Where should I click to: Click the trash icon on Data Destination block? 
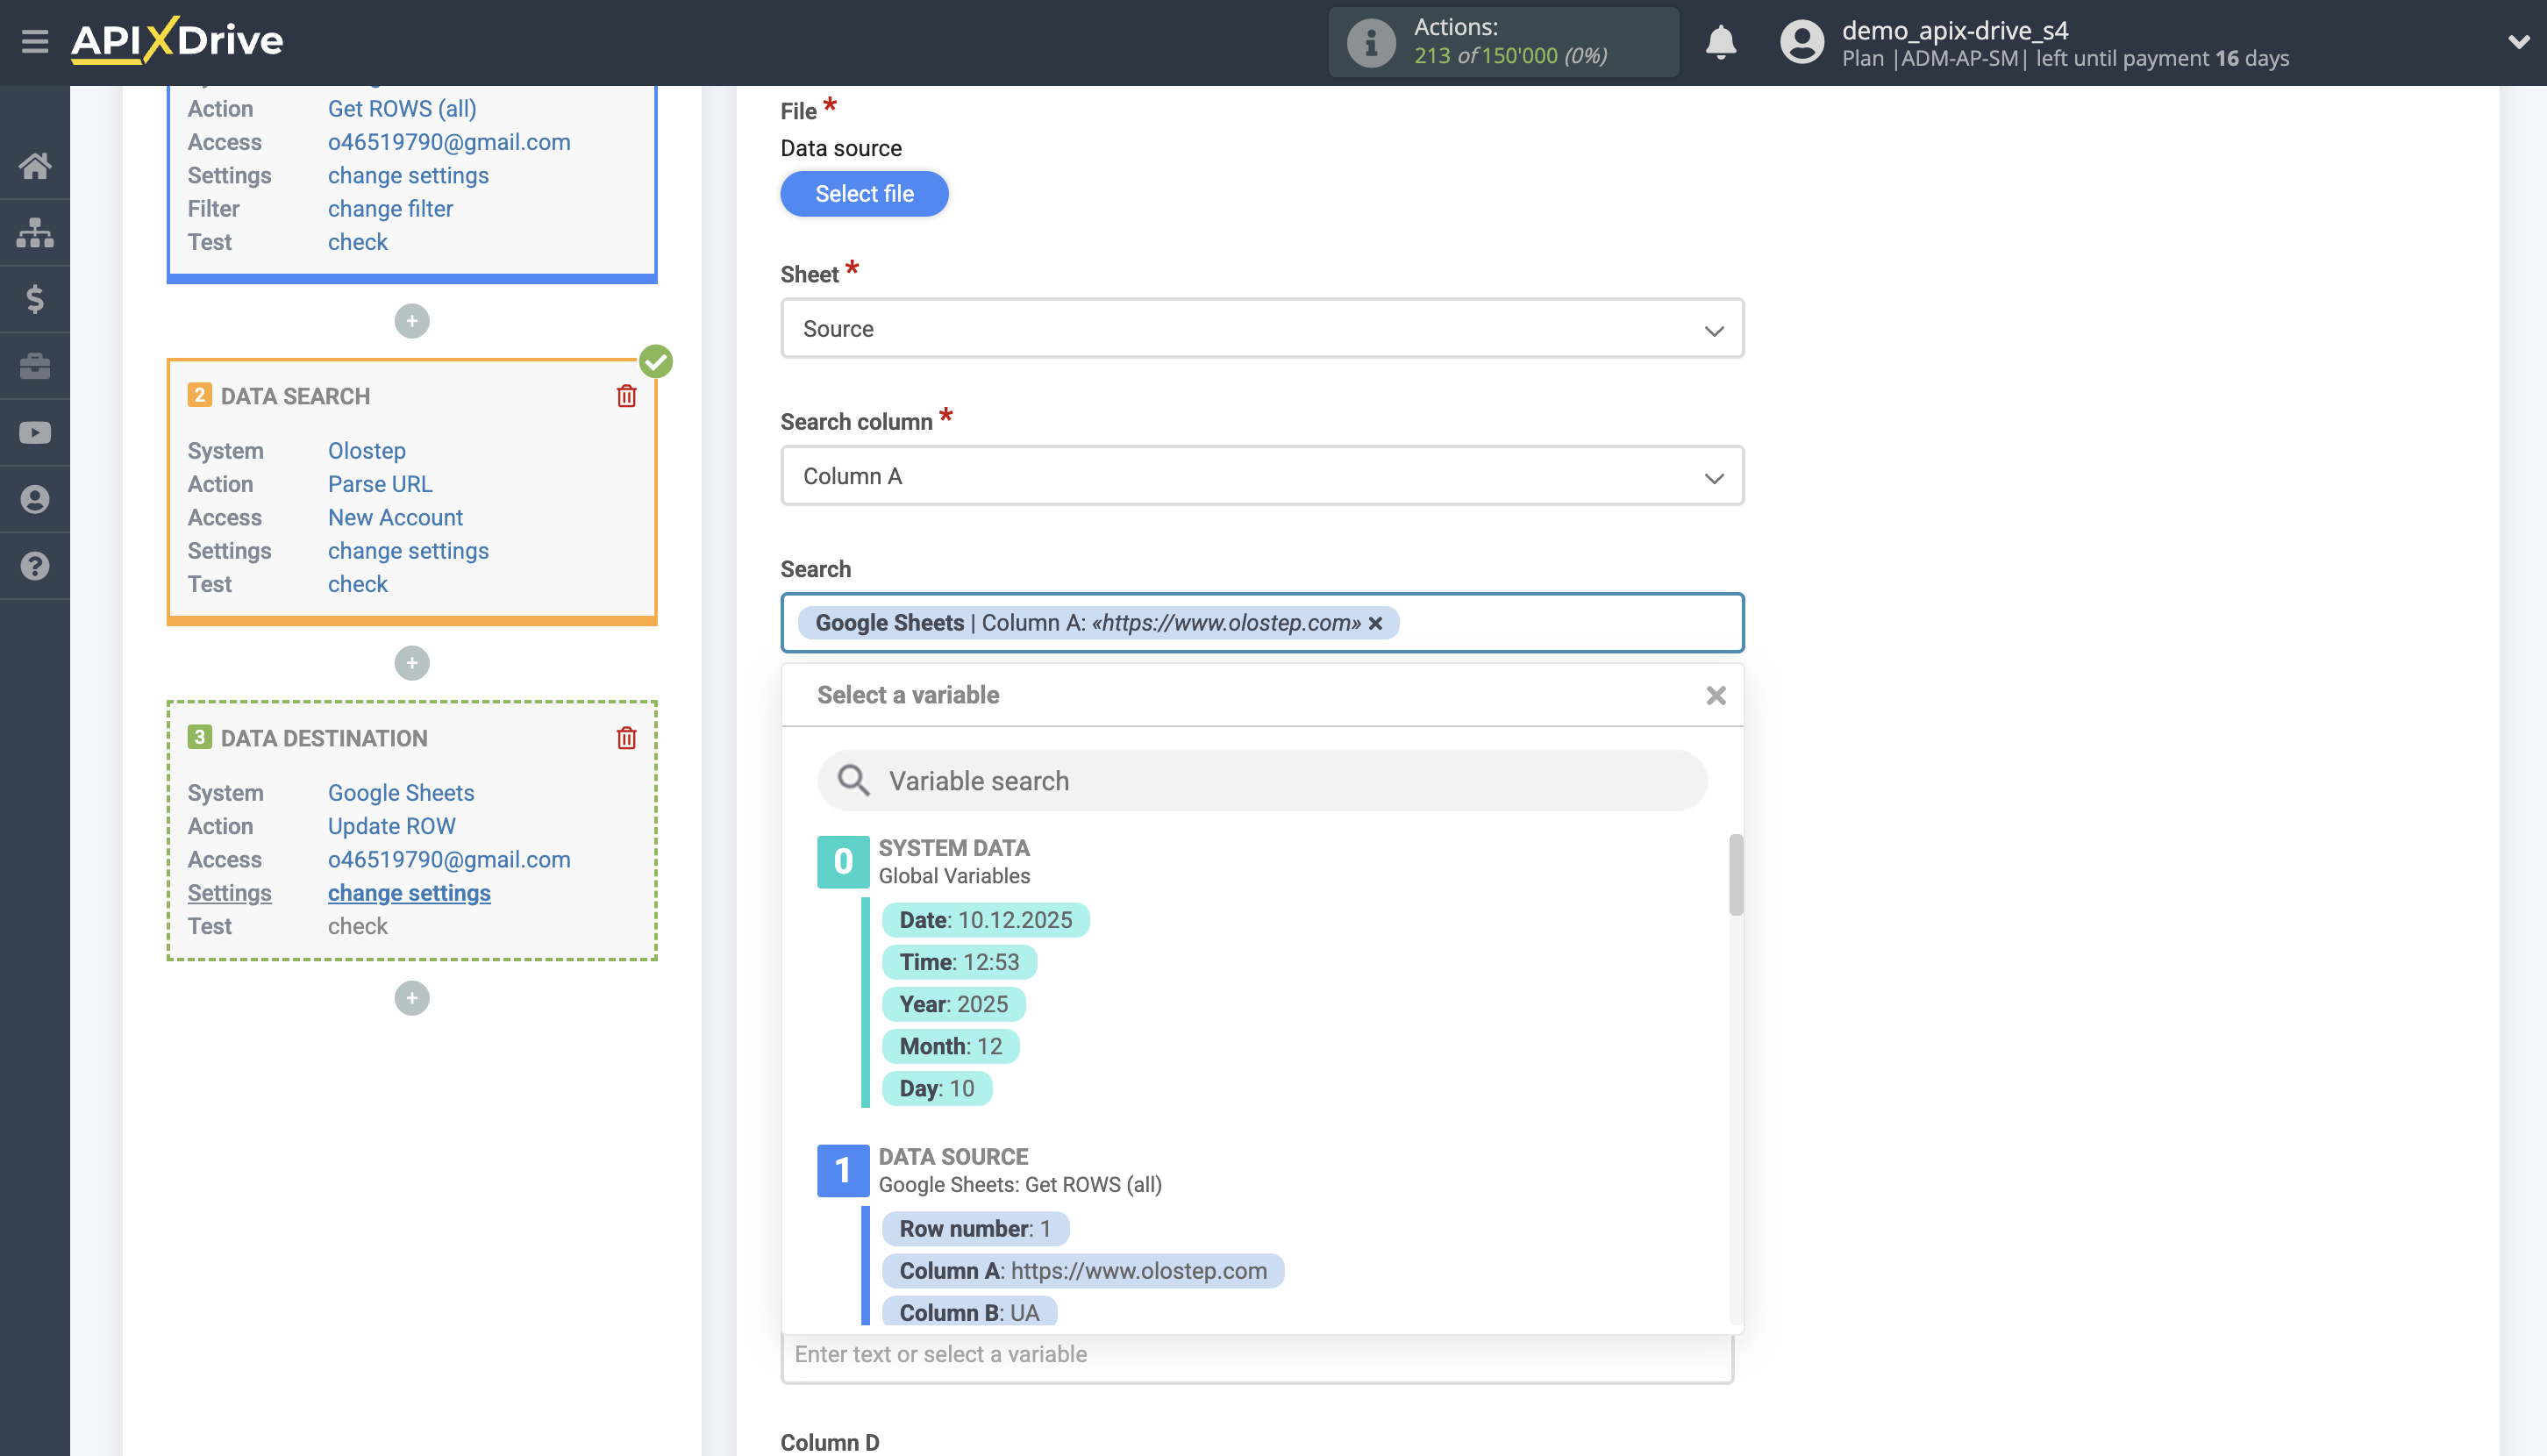point(627,737)
